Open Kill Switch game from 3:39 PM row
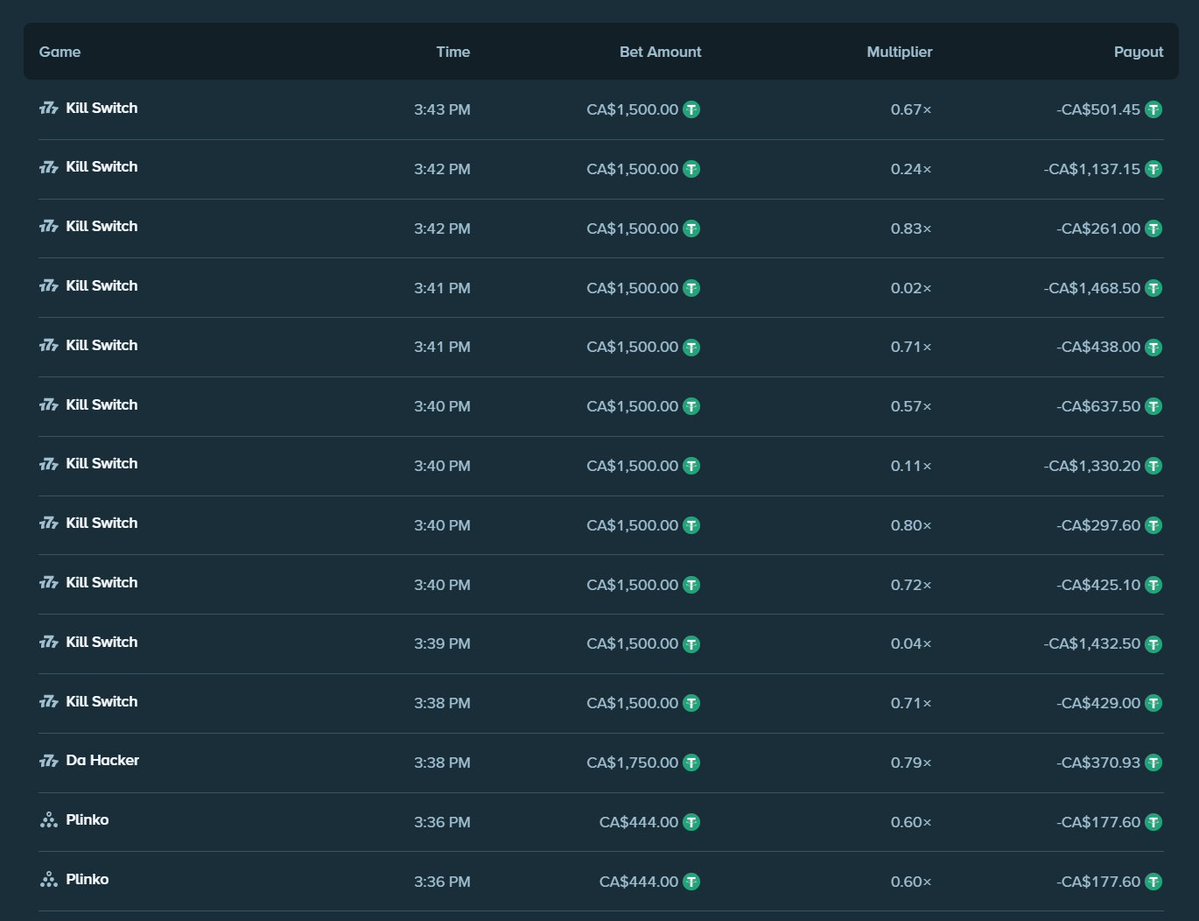Viewport: 1199px width, 921px height. coord(102,642)
